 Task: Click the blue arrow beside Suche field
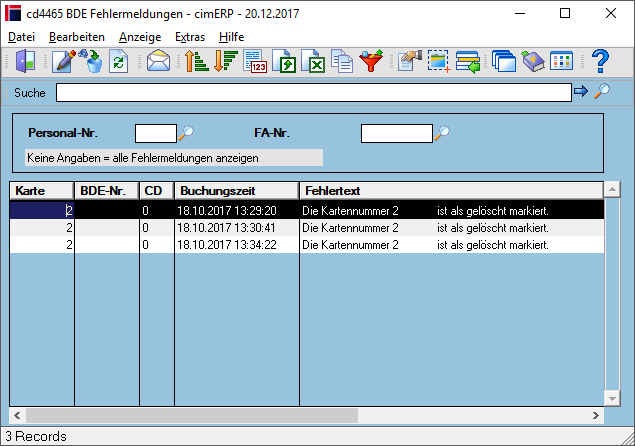[581, 92]
